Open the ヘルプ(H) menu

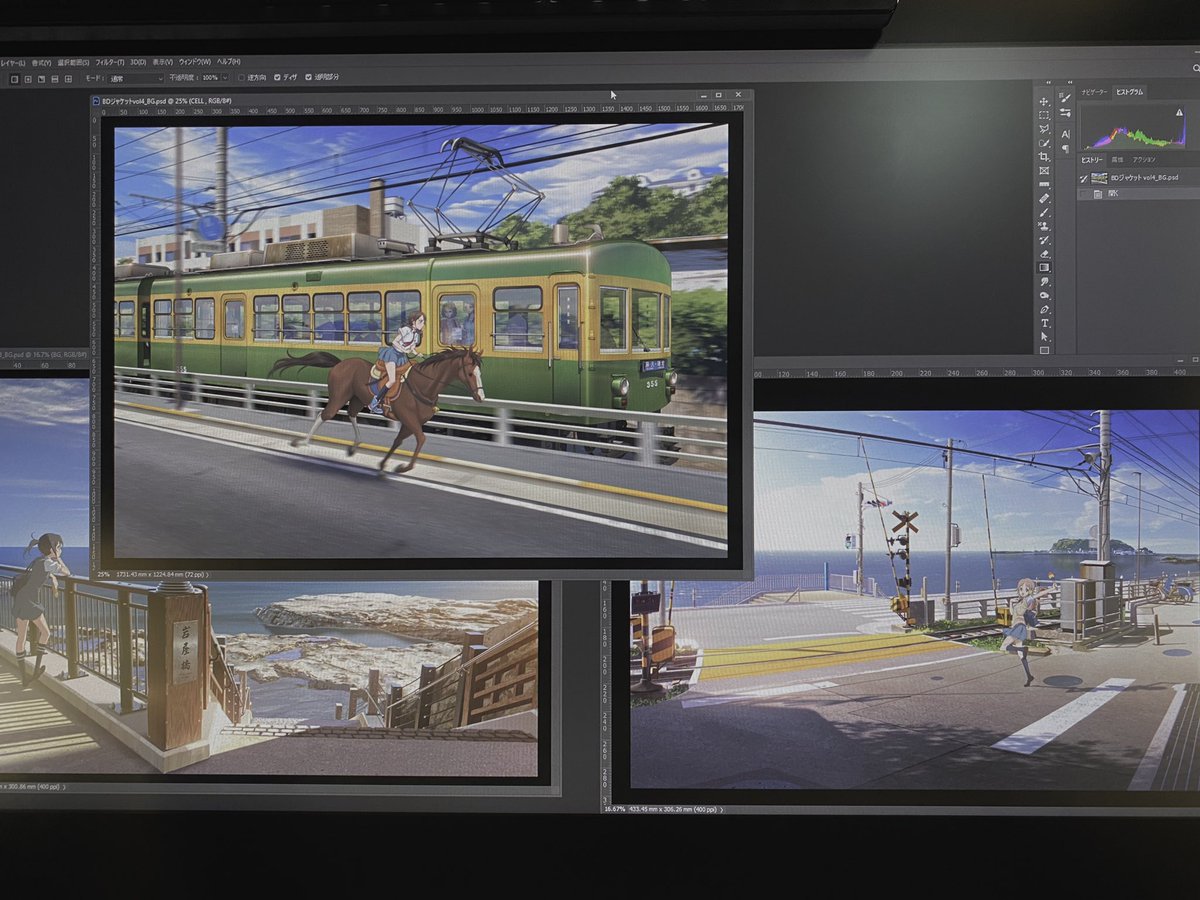tap(228, 63)
